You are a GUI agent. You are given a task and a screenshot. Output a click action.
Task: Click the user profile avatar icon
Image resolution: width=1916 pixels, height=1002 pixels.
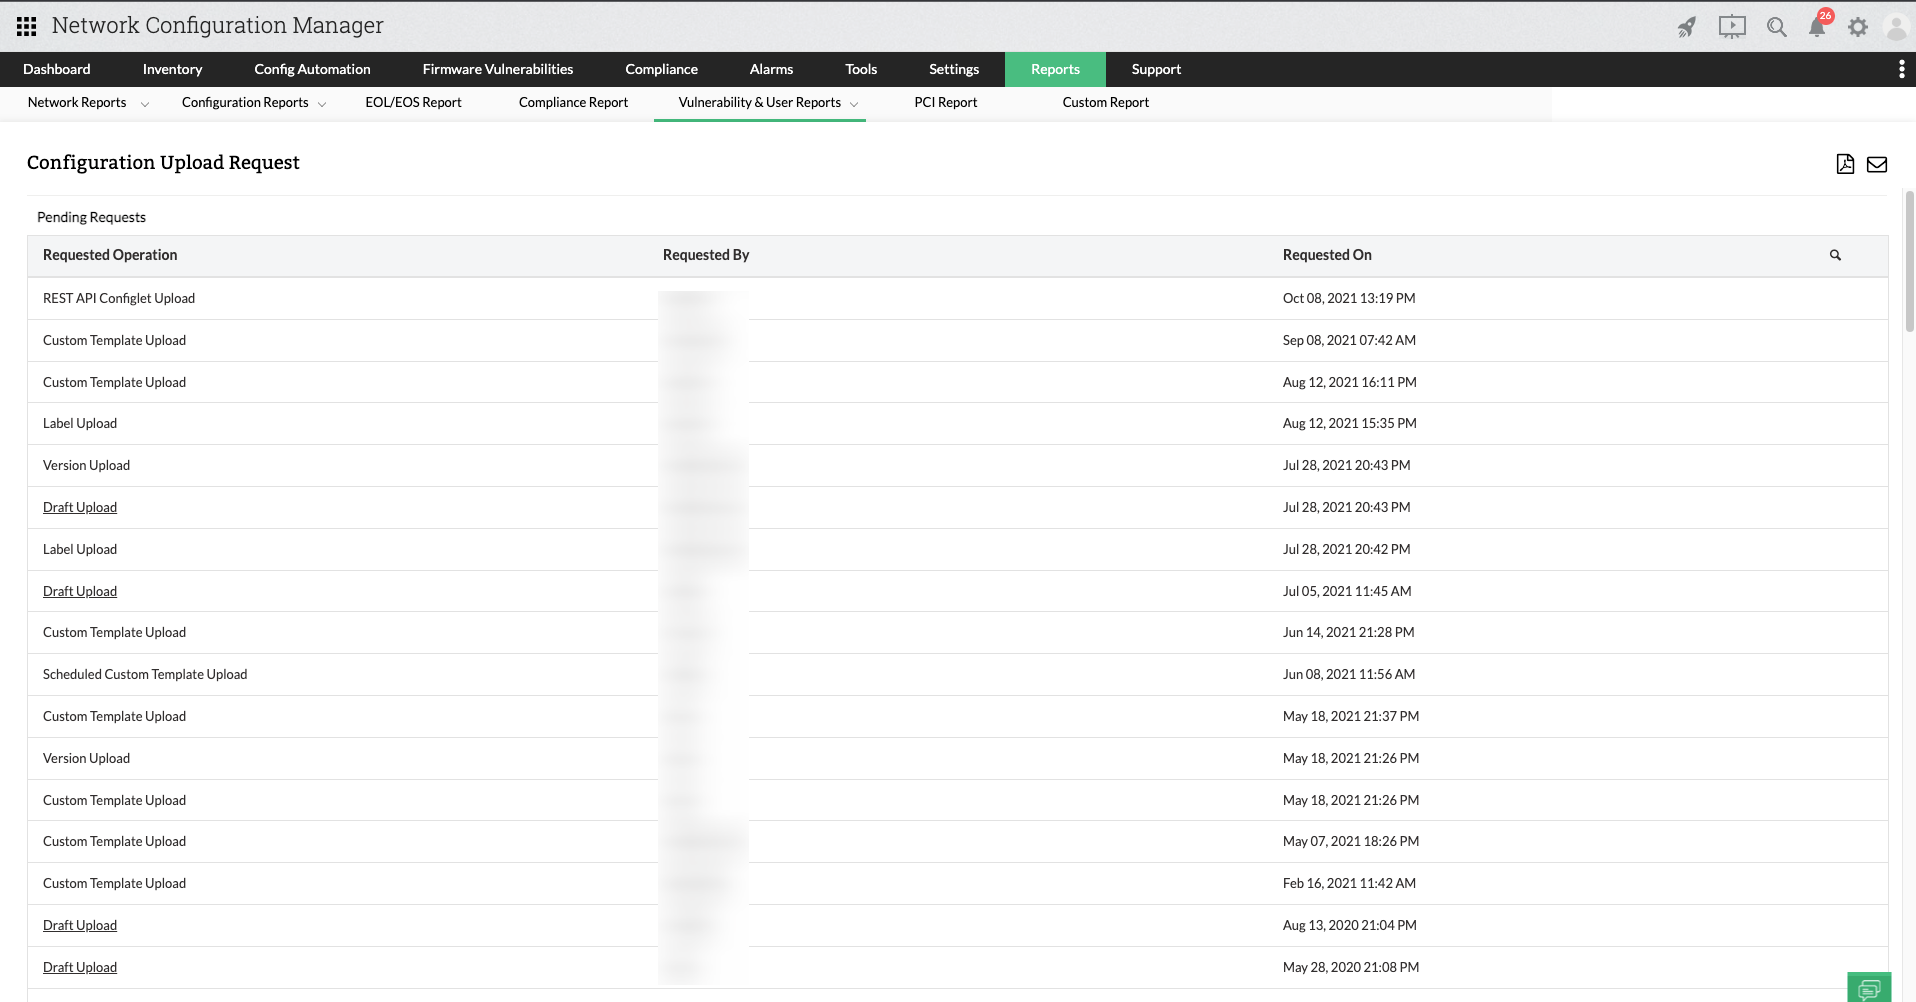[x=1896, y=27]
